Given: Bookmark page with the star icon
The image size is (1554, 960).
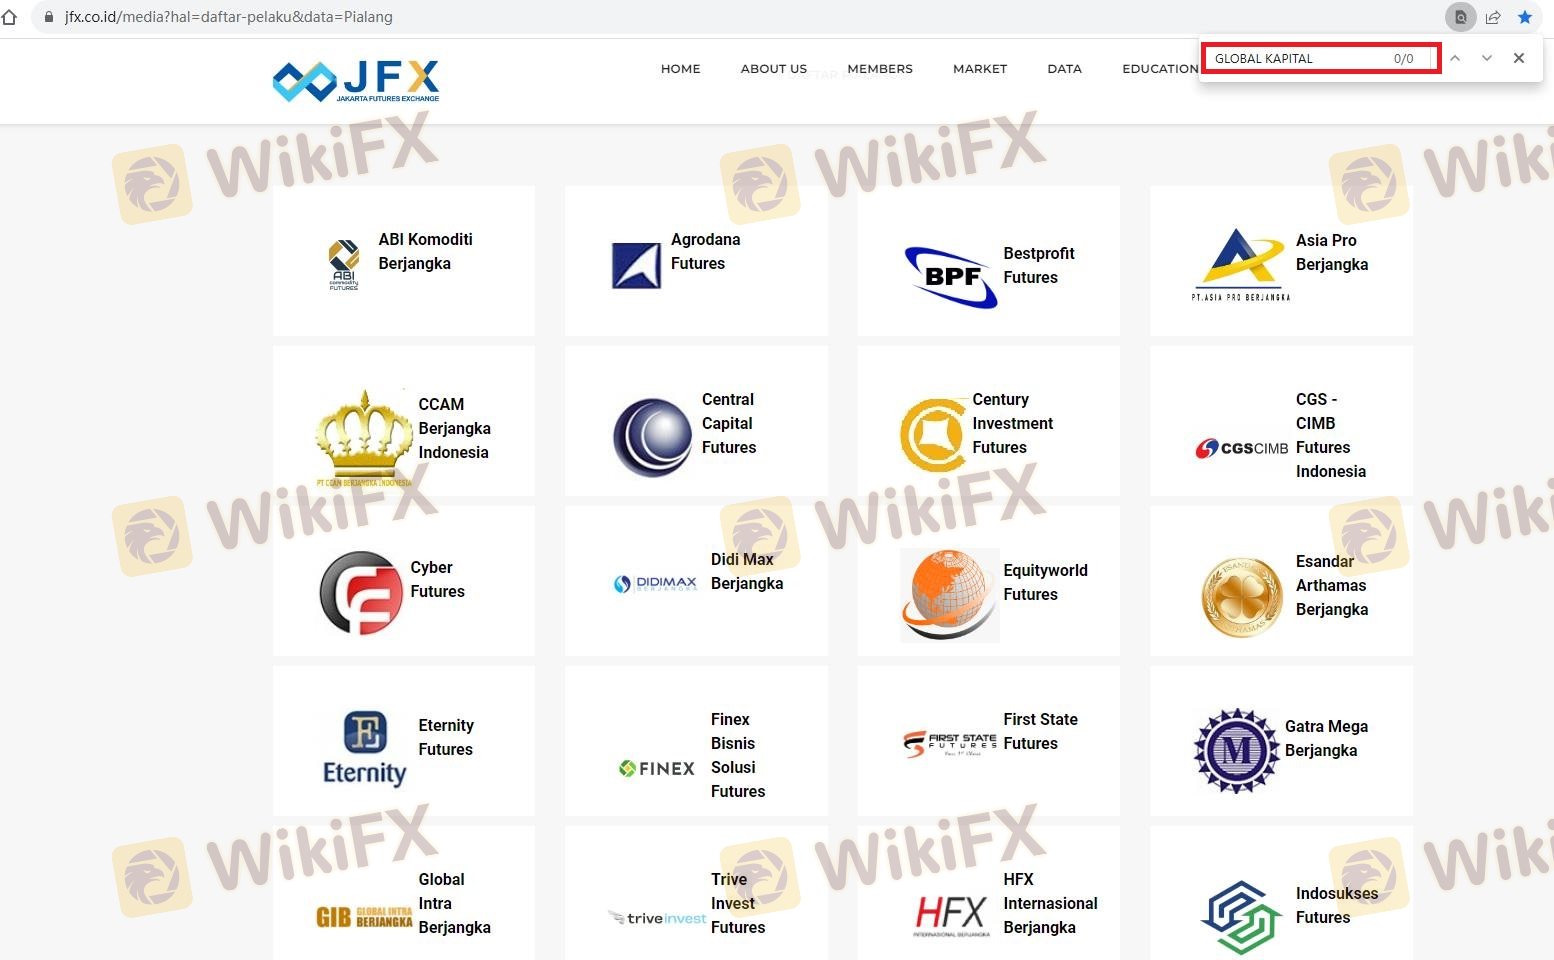Looking at the screenshot, I should coord(1525,17).
